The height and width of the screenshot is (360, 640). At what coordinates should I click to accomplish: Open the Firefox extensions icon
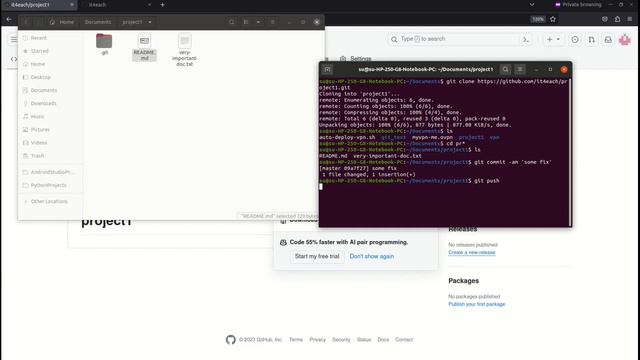618,19
